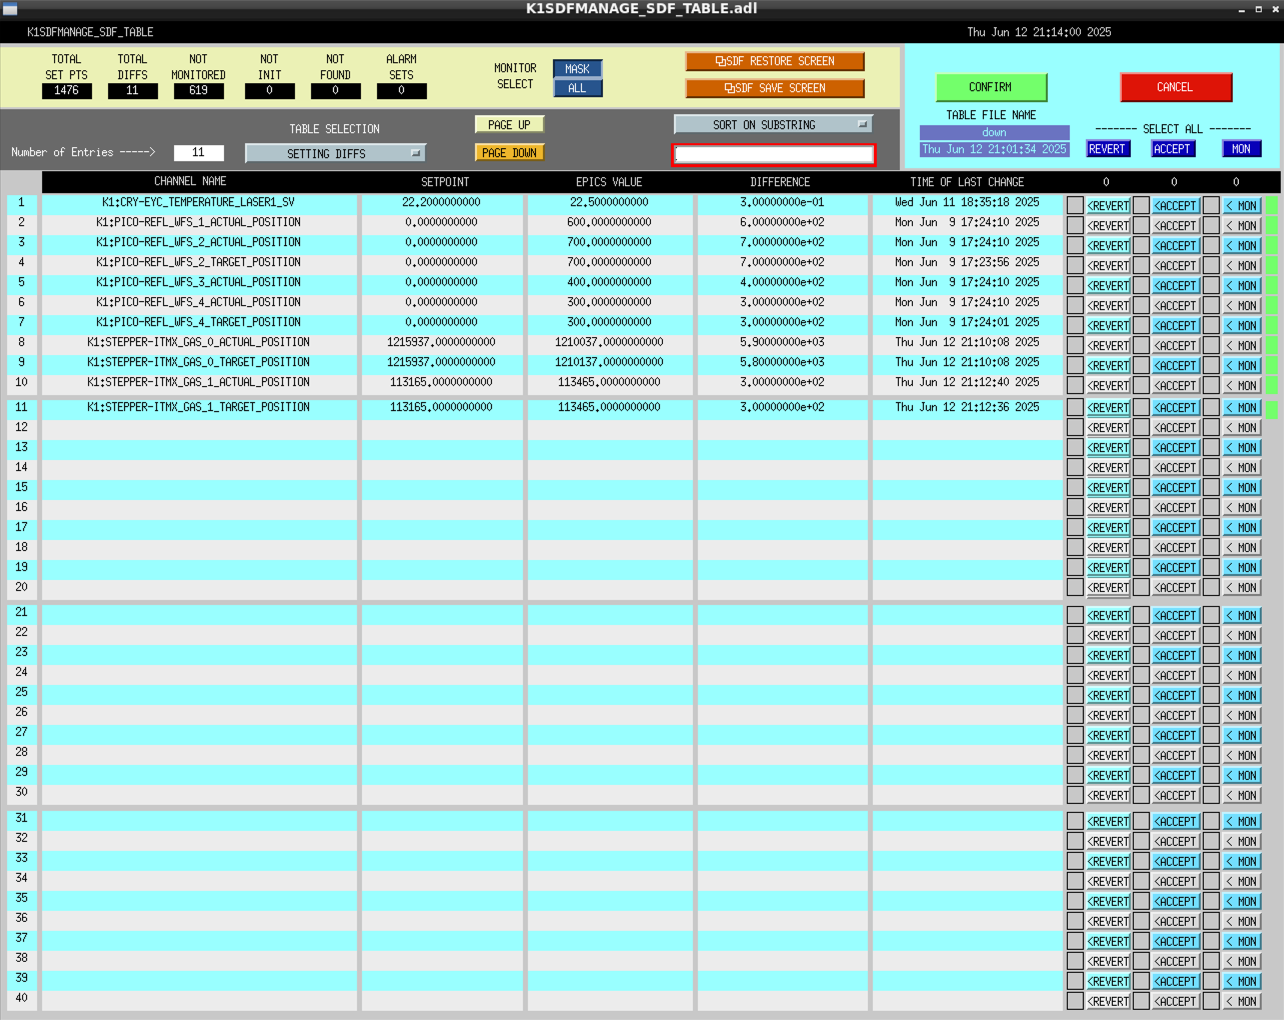
Task: Open the window menu icon in title bar
Action: pos(10,9)
